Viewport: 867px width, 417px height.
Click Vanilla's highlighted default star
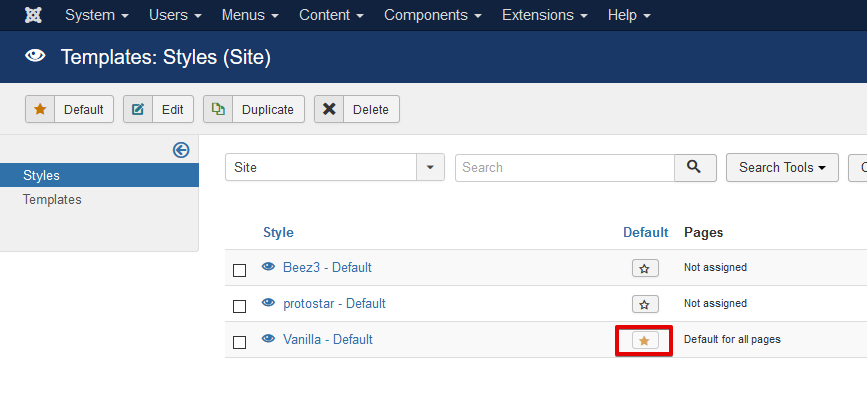[645, 341]
